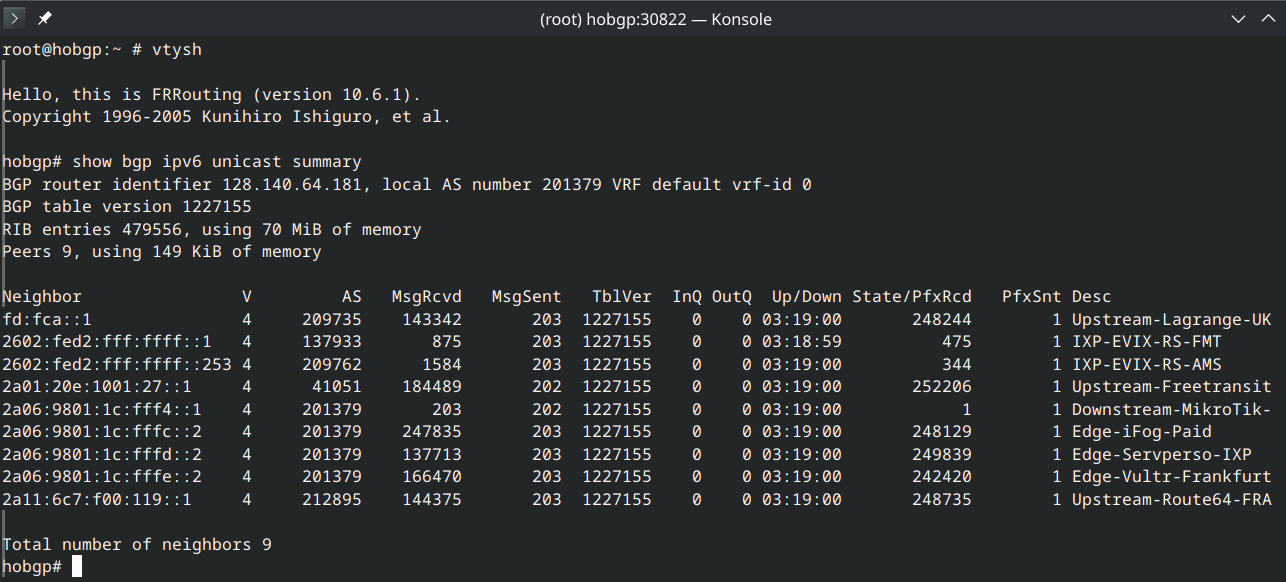Click the Neighbor column header

(x=42, y=297)
